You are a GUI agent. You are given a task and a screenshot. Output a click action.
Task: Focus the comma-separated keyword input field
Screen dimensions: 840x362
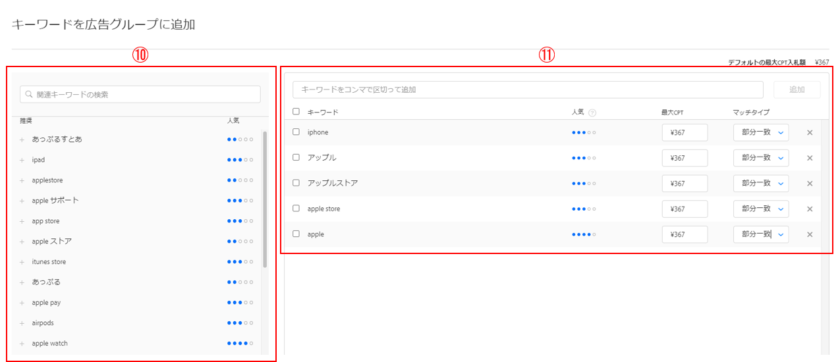pyautogui.click(x=528, y=90)
